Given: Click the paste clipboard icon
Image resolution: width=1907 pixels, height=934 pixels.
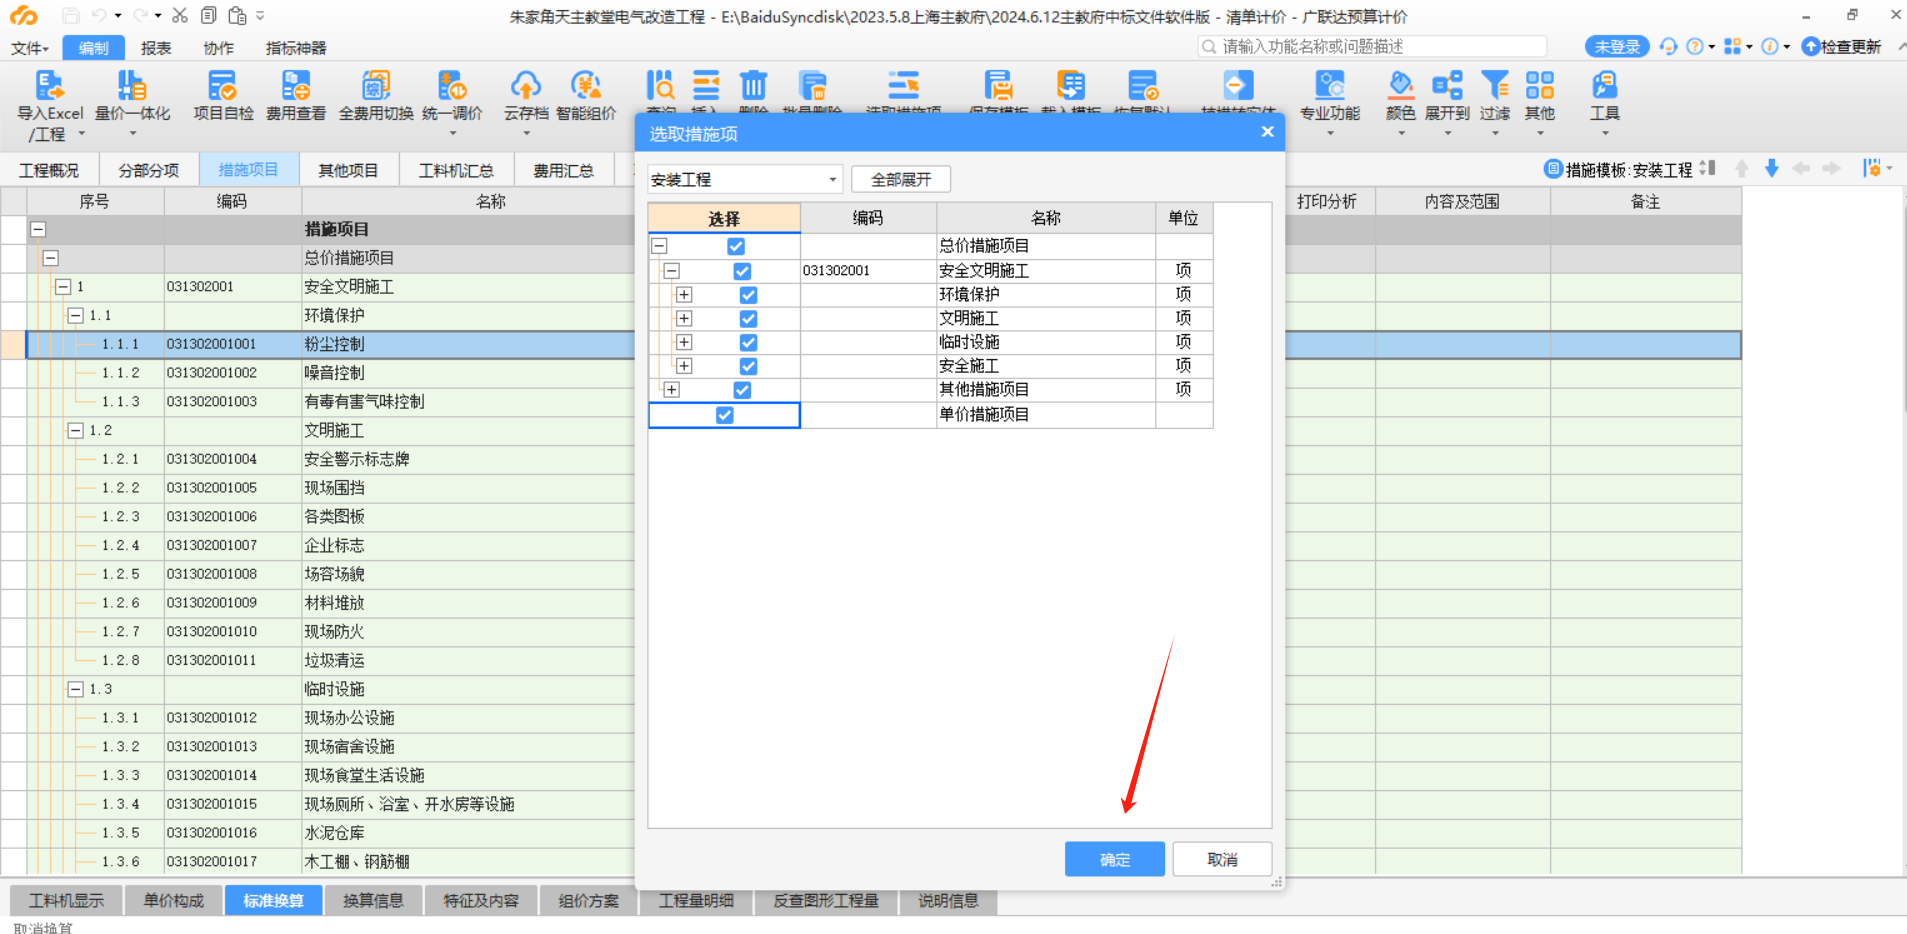Looking at the screenshot, I should point(237,15).
